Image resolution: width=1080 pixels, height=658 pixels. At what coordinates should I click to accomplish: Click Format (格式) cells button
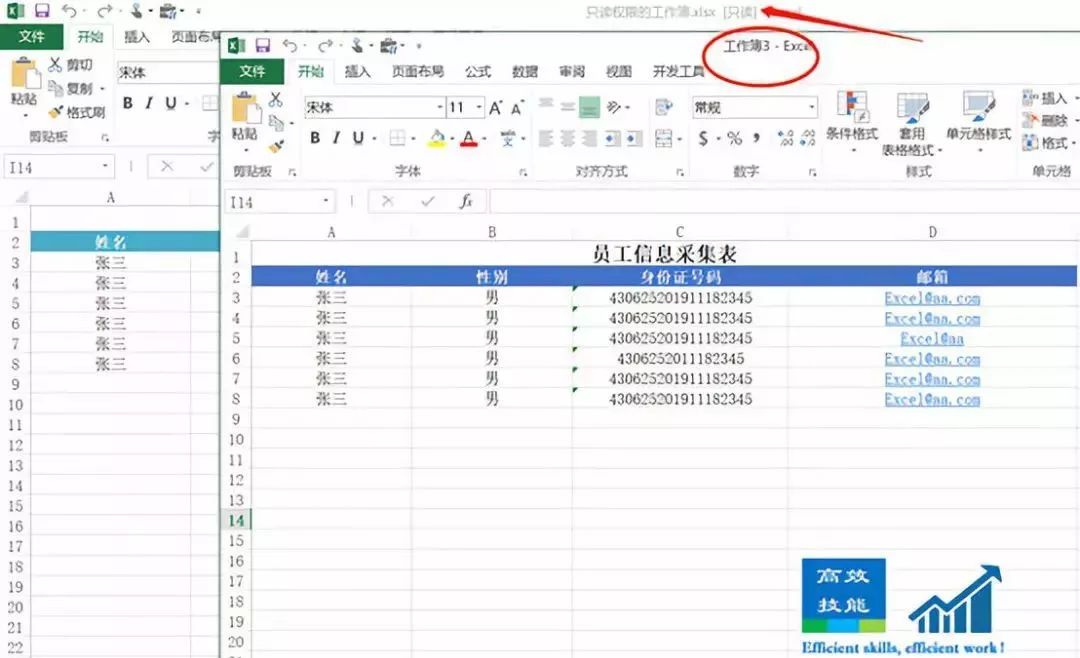pyautogui.click(x=1047, y=143)
